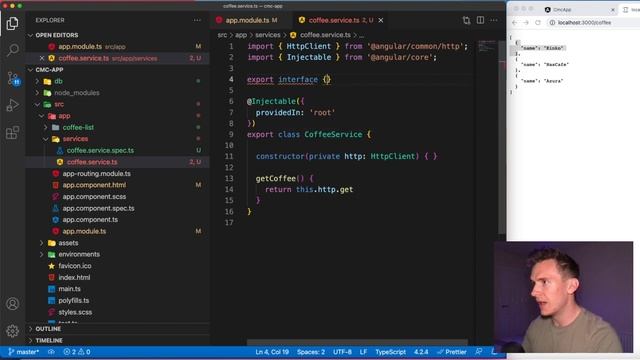Open the Extensions view
Screen dimensions: 640x360
[12, 132]
